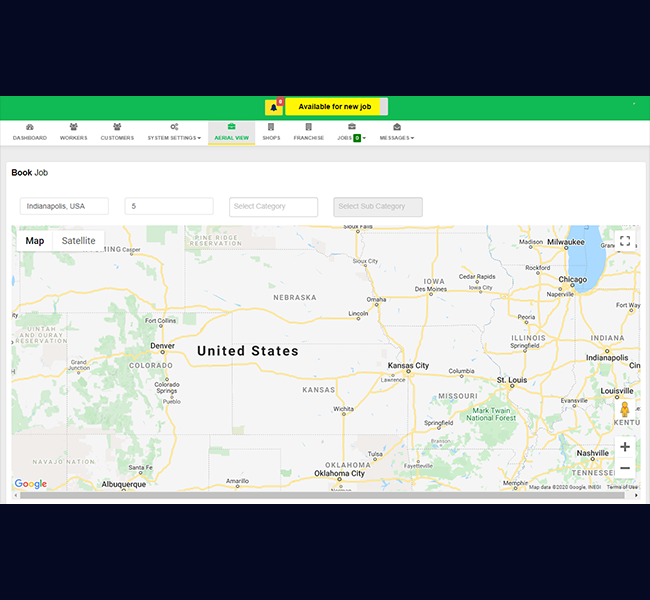Click St. Louis on the map
This screenshot has height=600, width=650.
(x=512, y=380)
